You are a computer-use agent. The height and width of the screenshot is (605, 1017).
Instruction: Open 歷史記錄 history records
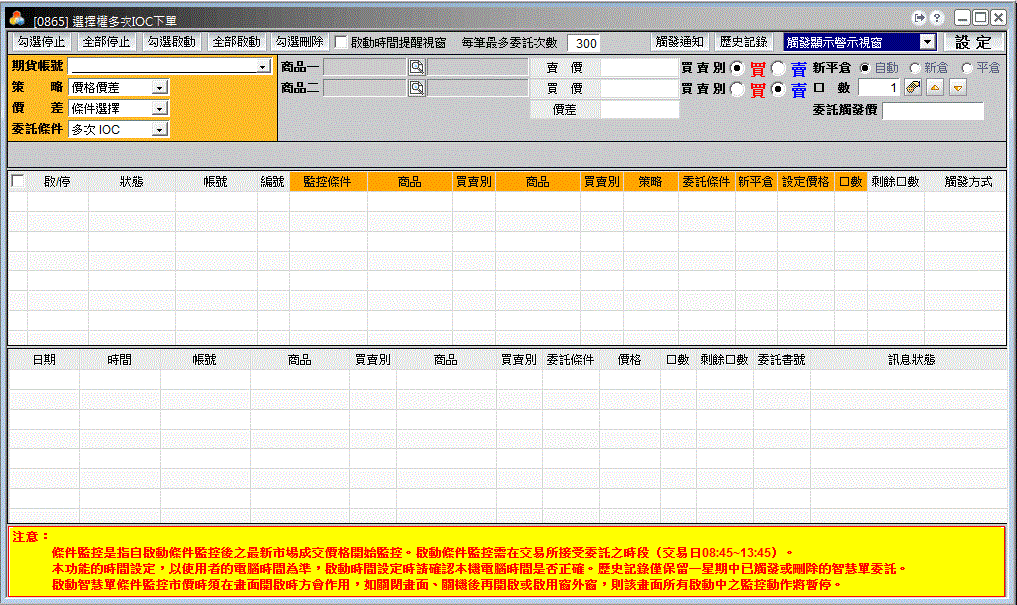pyautogui.click(x=743, y=42)
